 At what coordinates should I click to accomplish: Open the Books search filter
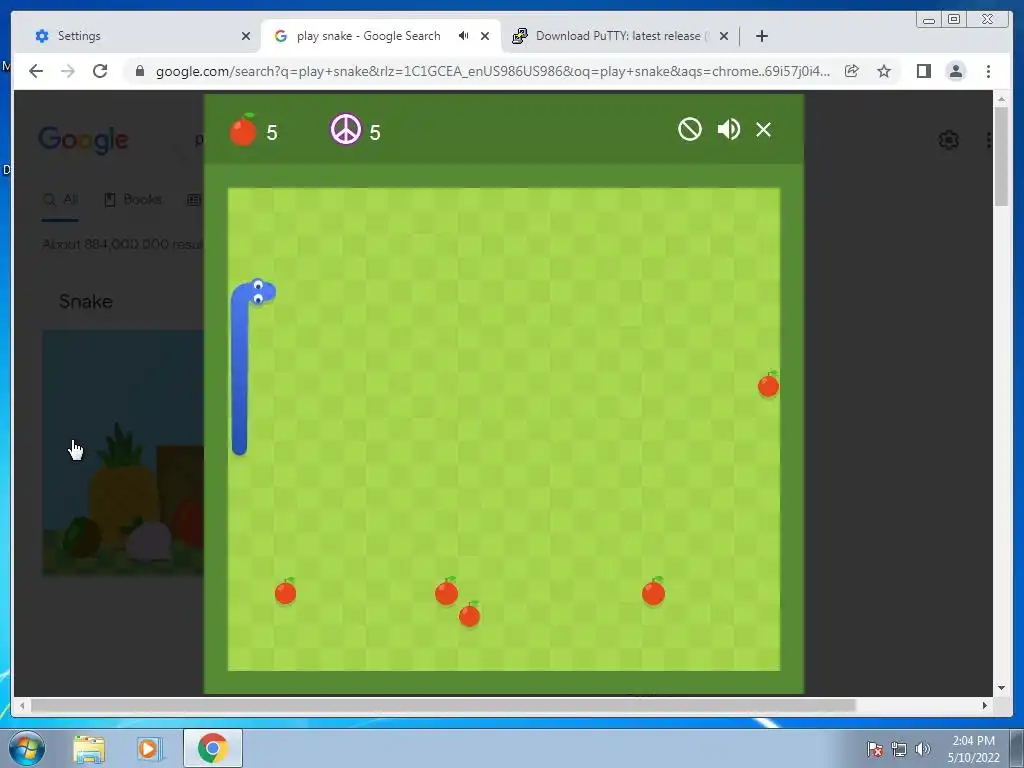133,199
